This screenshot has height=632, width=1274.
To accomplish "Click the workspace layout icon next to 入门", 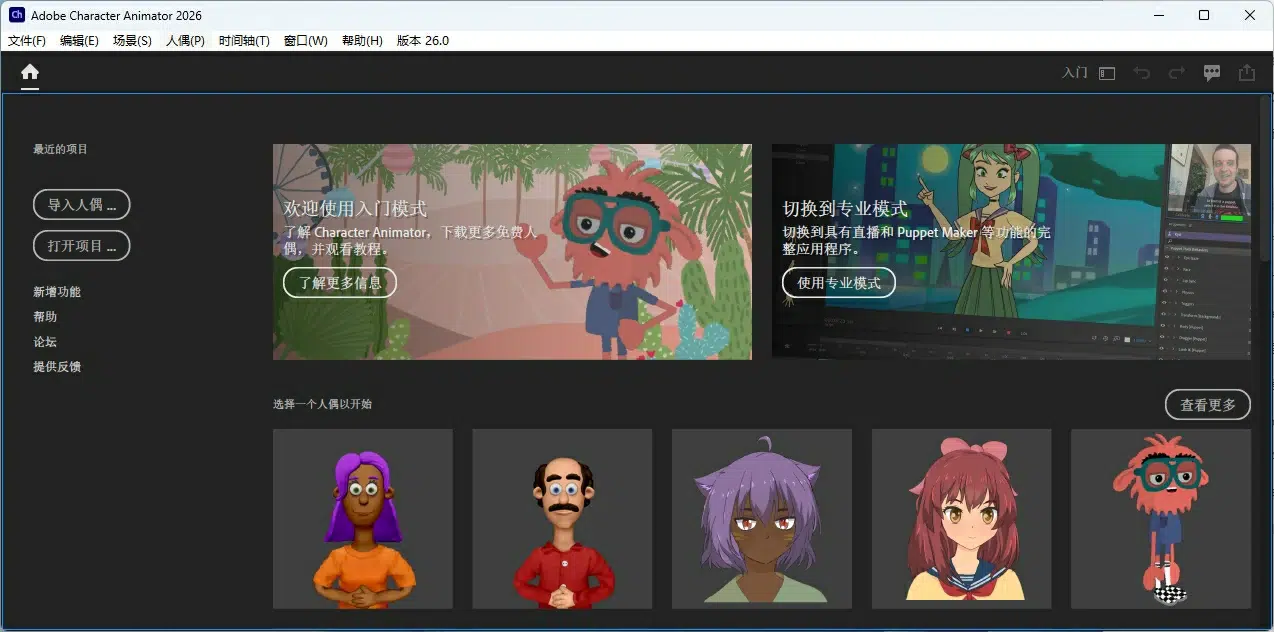I will pos(1106,72).
